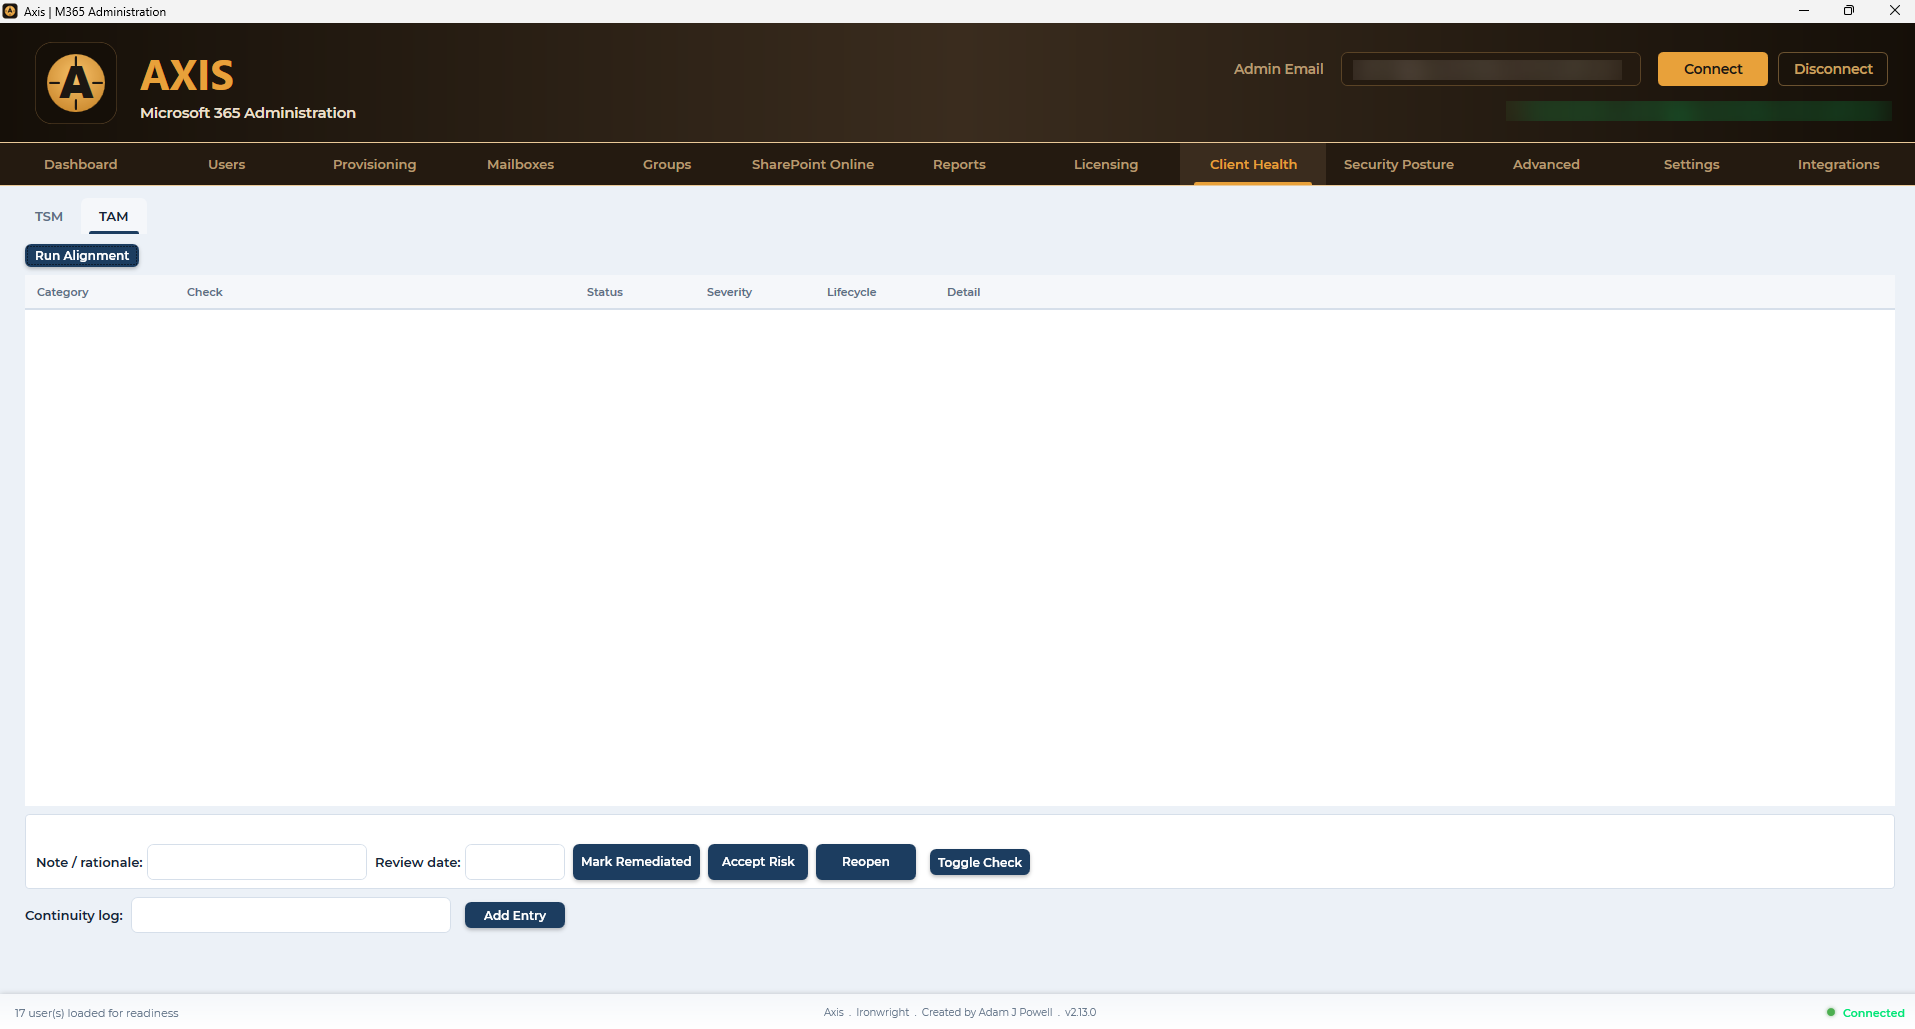Click the Connected status indicator

click(x=1866, y=1013)
